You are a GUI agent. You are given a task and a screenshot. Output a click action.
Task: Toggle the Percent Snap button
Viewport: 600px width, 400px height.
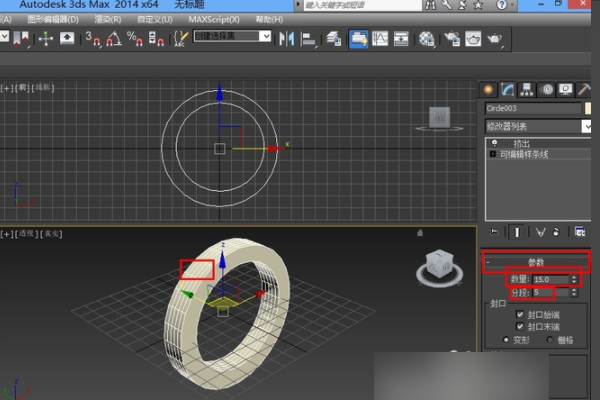point(135,39)
